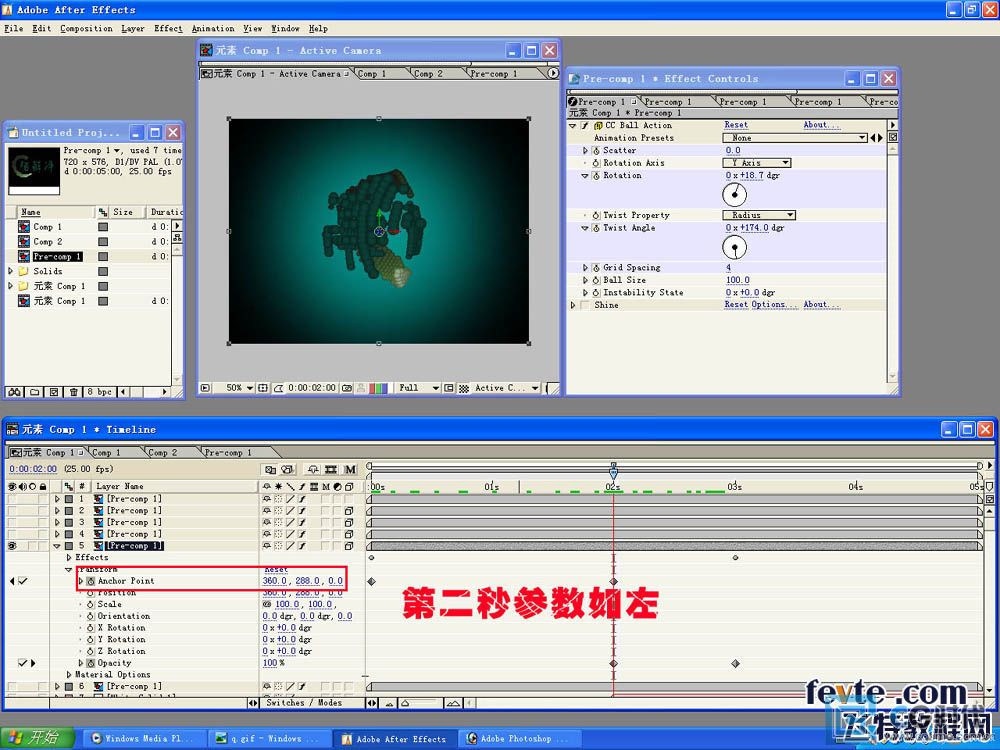Toggle the Opacity keyframe checkbox

[22, 663]
